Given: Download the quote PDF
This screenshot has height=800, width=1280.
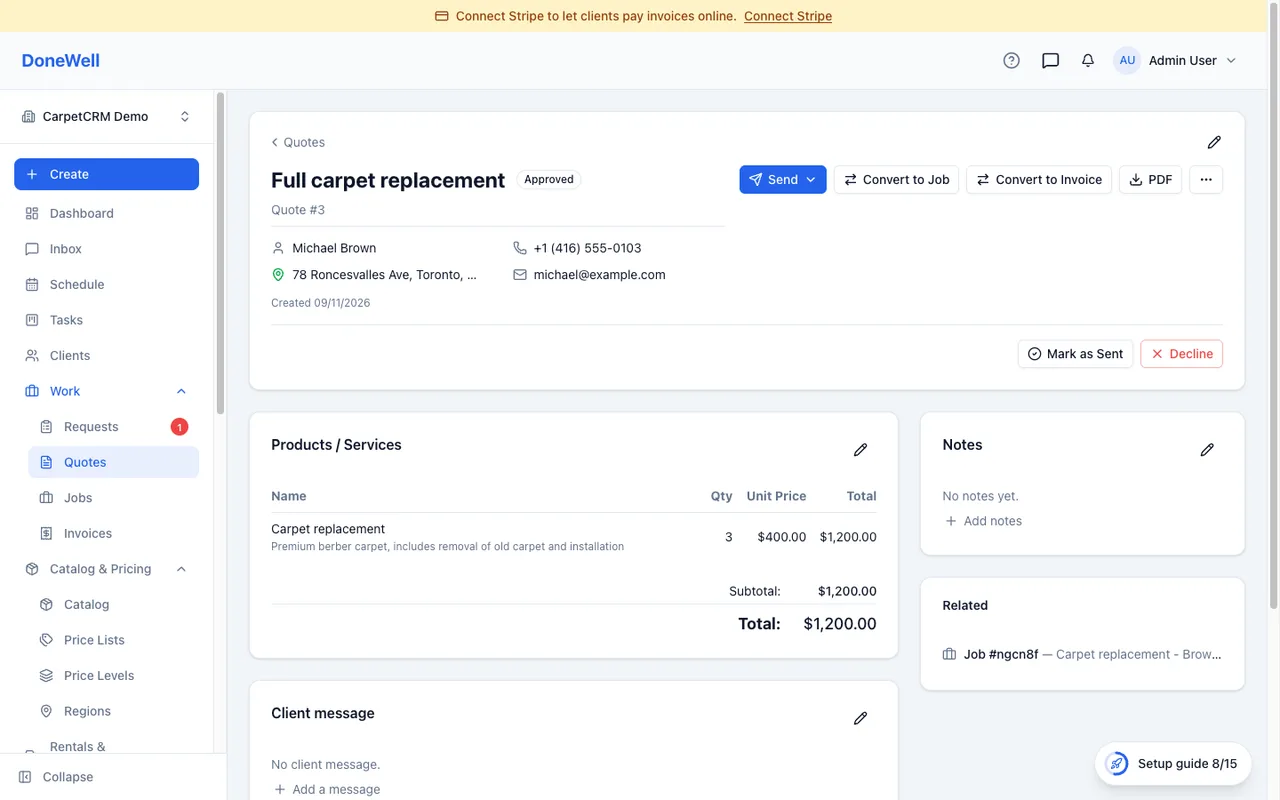Looking at the screenshot, I should [x=1151, y=180].
